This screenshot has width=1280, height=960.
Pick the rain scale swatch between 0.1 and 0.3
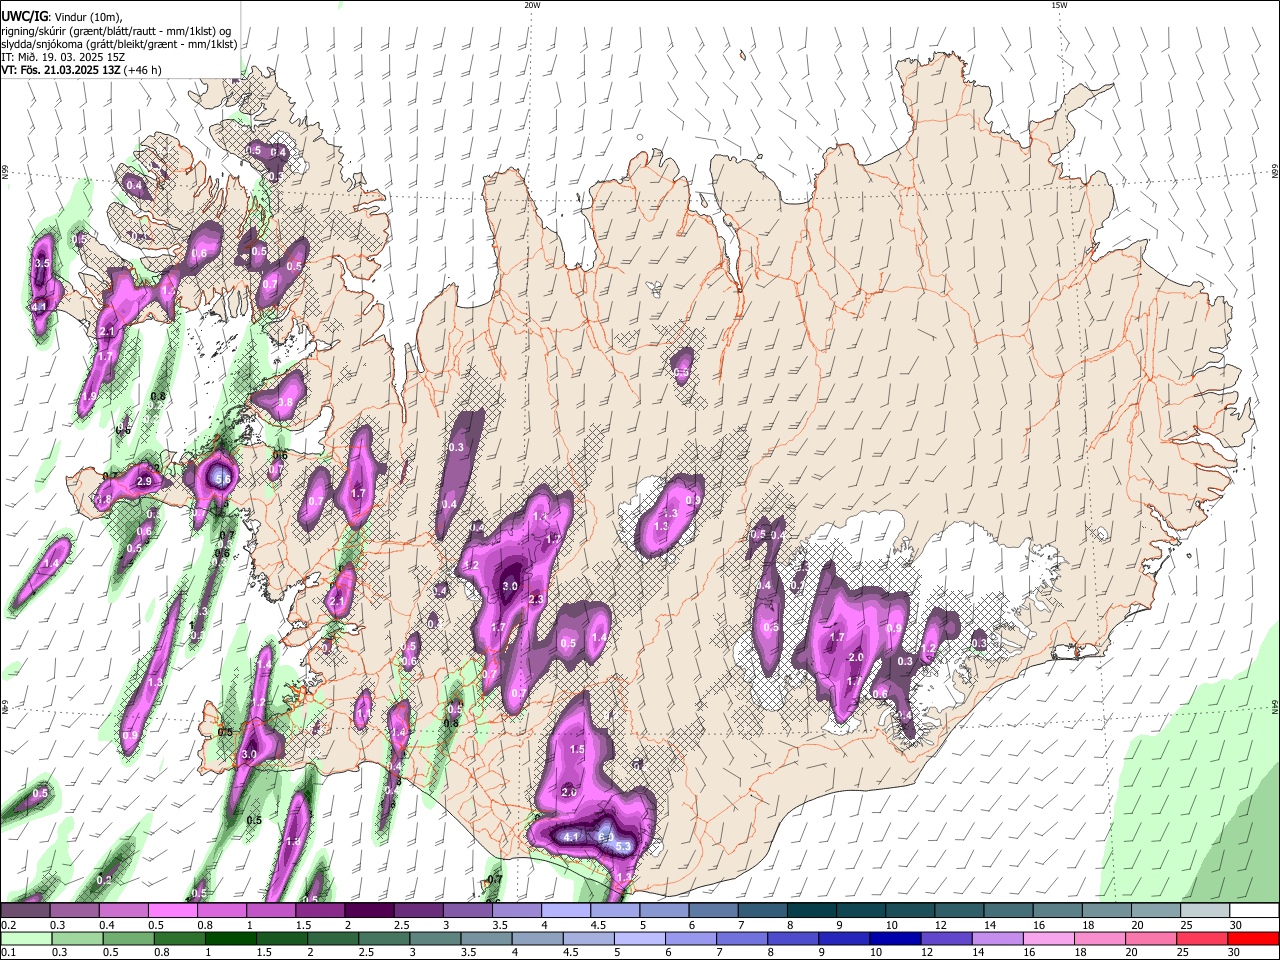pyautogui.click(x=25, y=938)
